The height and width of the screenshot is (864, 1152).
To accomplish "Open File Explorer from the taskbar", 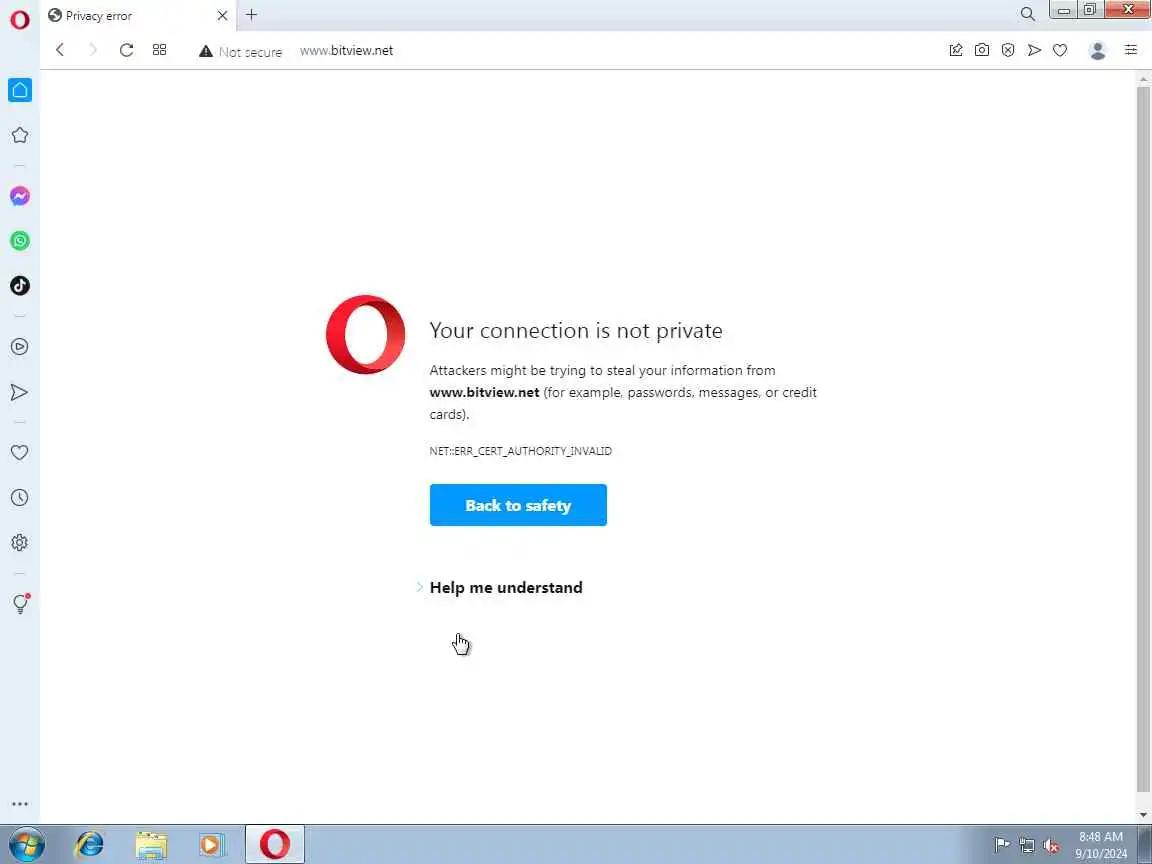I will click(151, 844).
